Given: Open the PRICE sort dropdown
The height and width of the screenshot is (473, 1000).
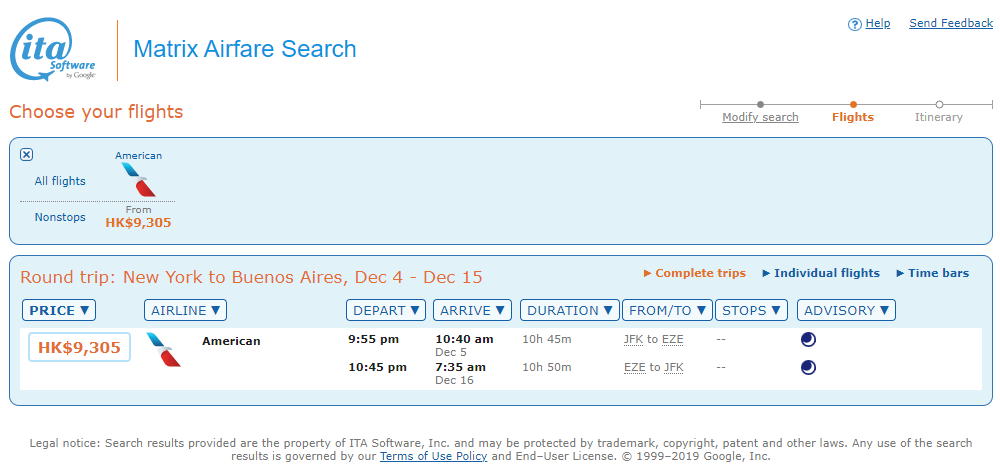Looking at the screenshot, I should click(59, 310).
